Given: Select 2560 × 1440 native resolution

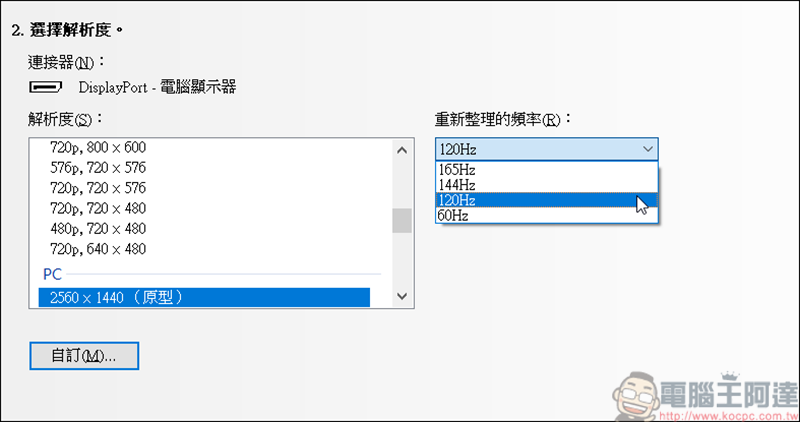Looking at the screenshot, I should tap(204, 297).
